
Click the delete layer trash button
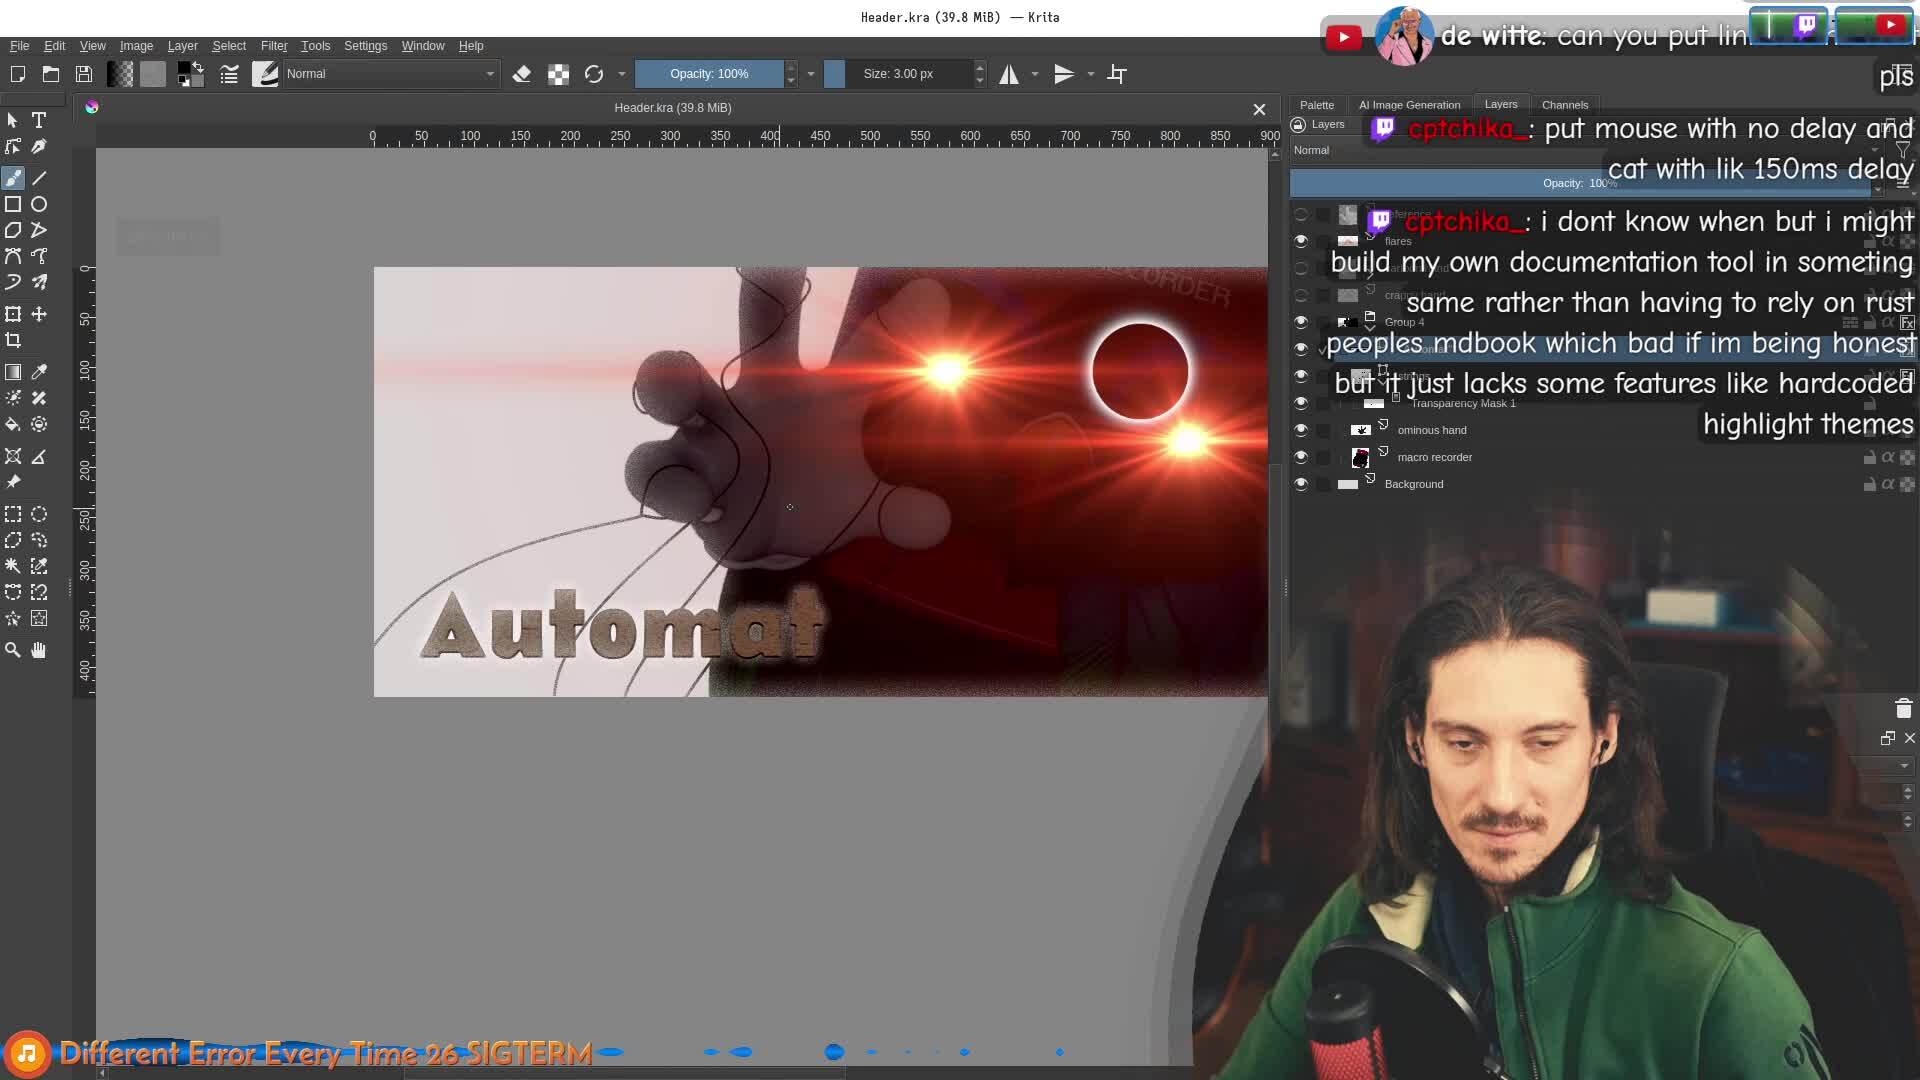(x=1903, y=709)
